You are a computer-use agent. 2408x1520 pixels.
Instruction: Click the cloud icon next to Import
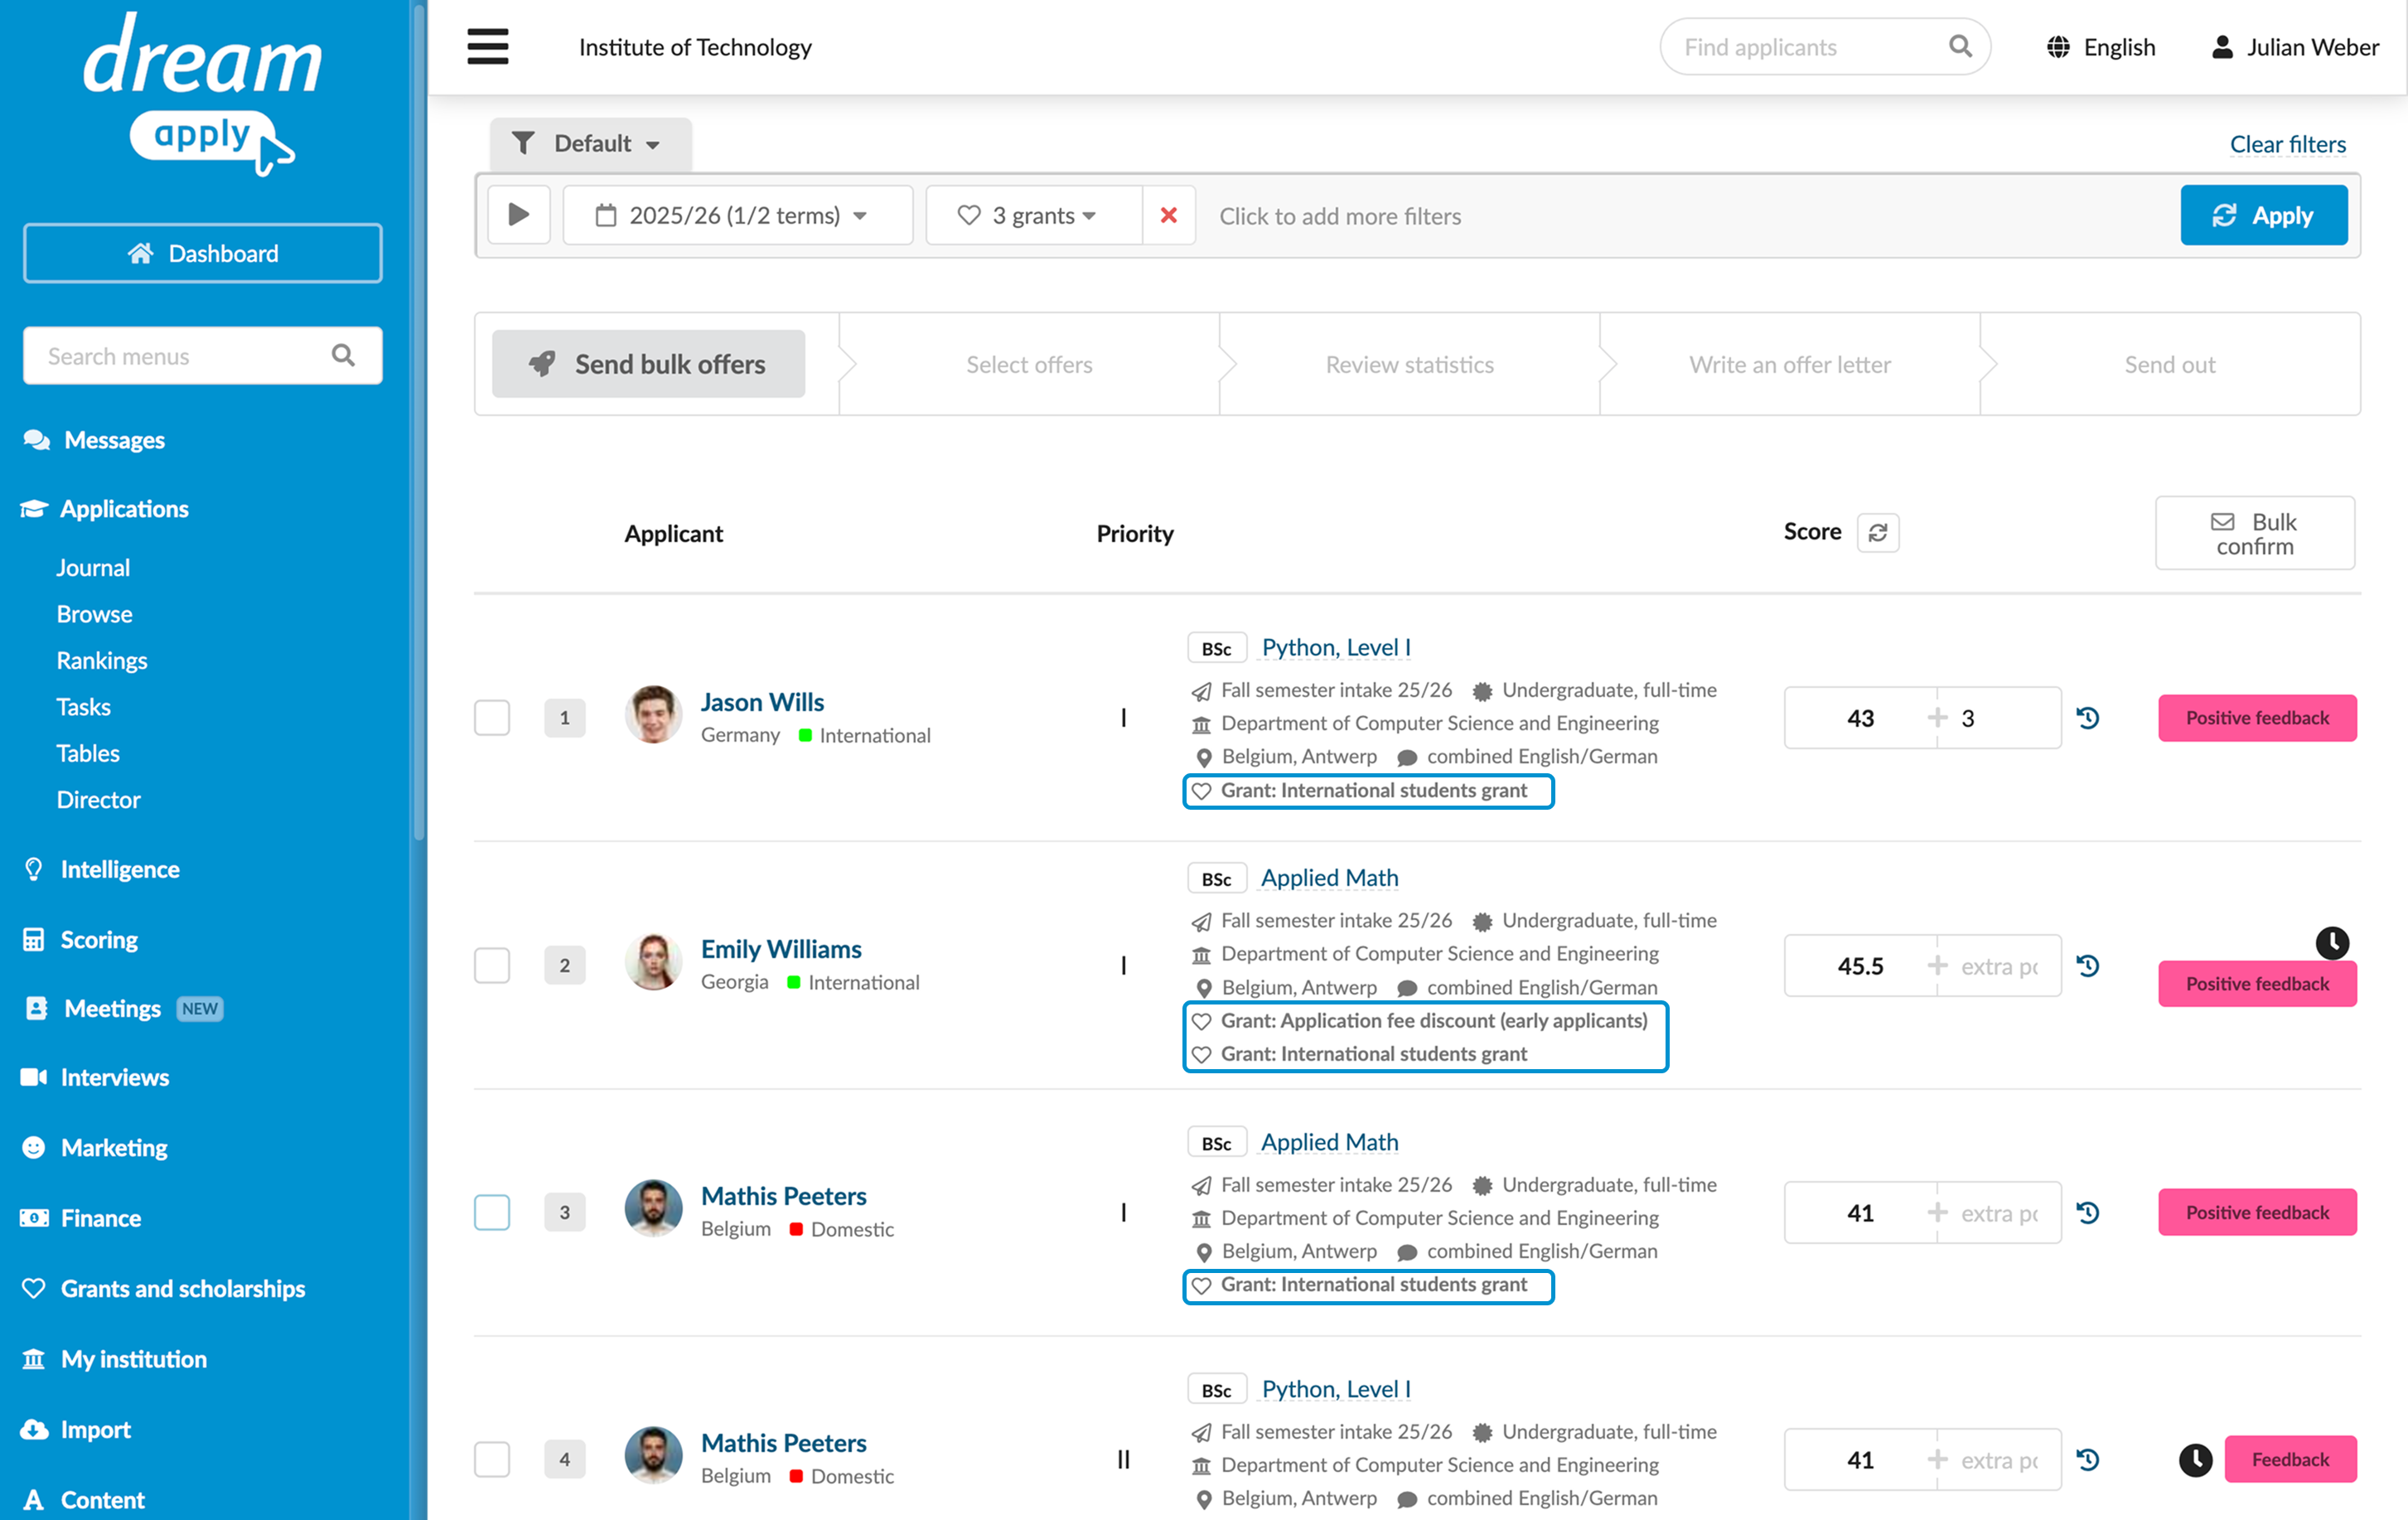point(34,1429)
